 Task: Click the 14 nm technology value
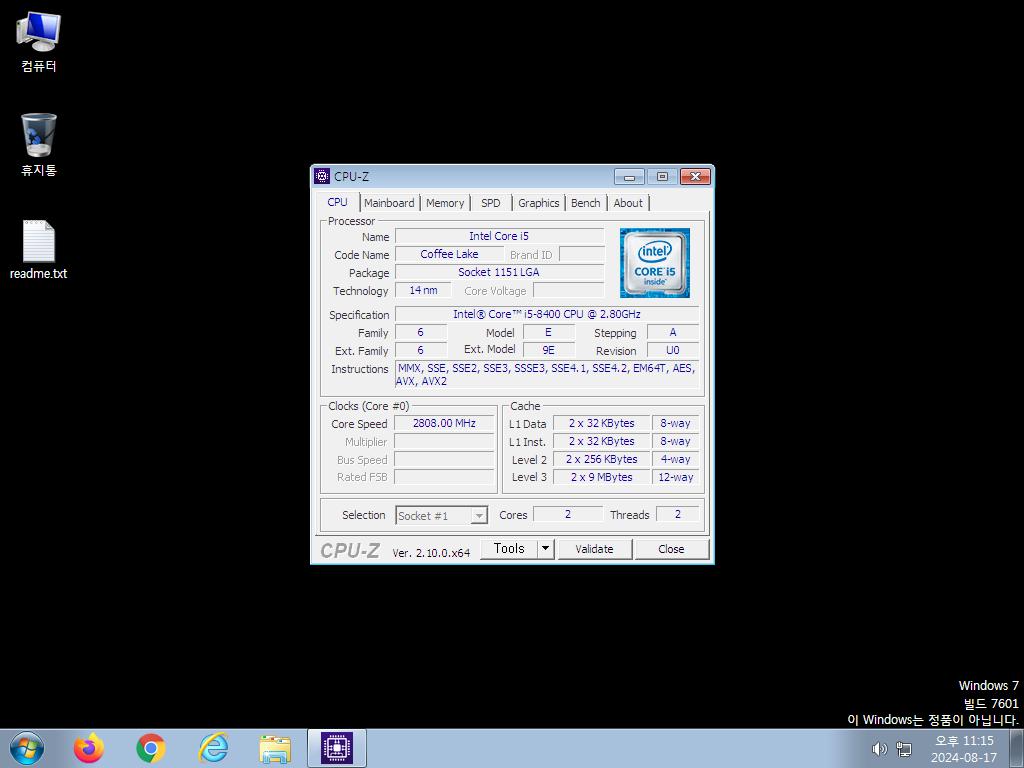pos(423,290)
